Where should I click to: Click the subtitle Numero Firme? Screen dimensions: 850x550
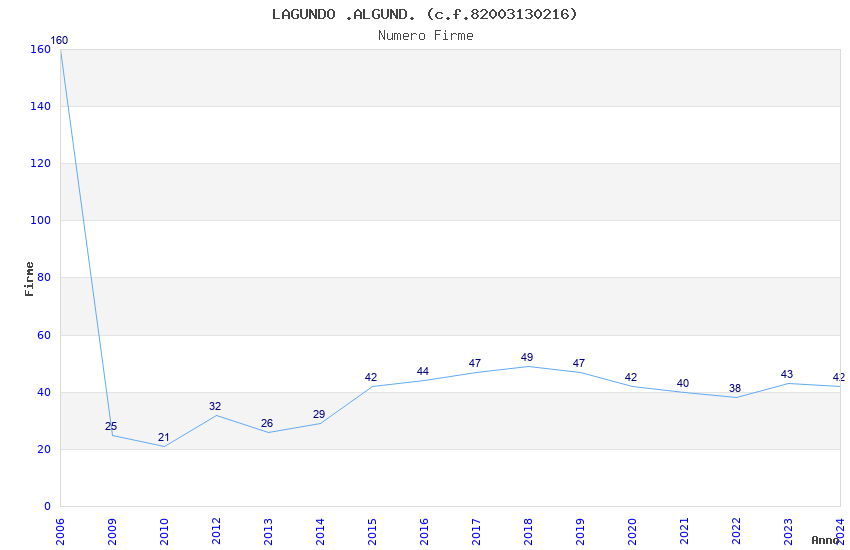(x=426, y=35)
